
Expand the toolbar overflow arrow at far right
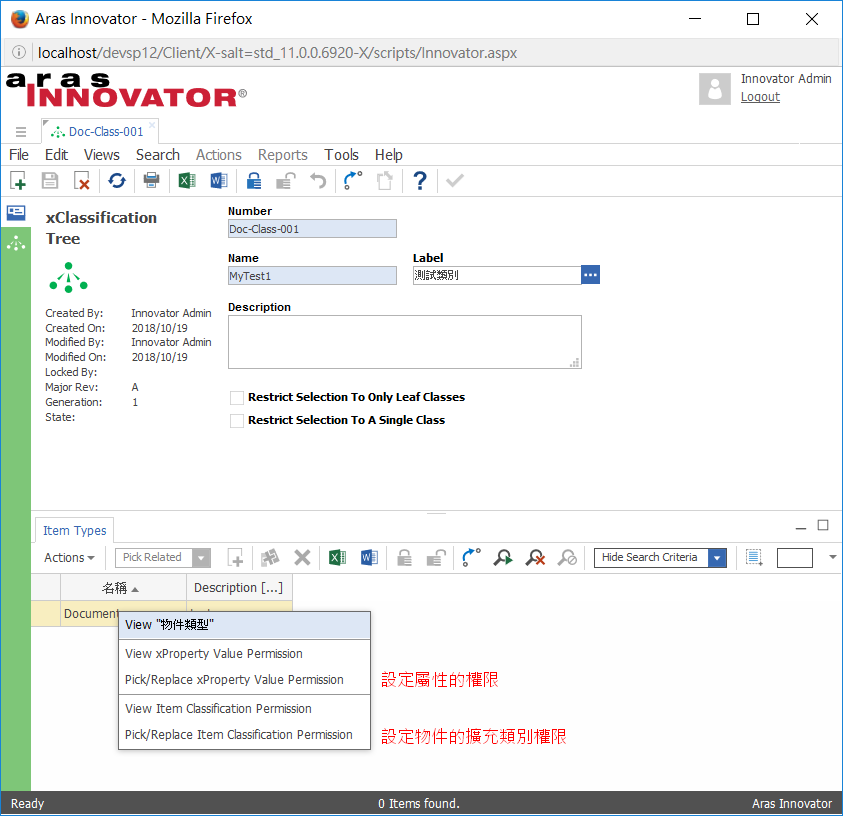click(x=832, y=557)
